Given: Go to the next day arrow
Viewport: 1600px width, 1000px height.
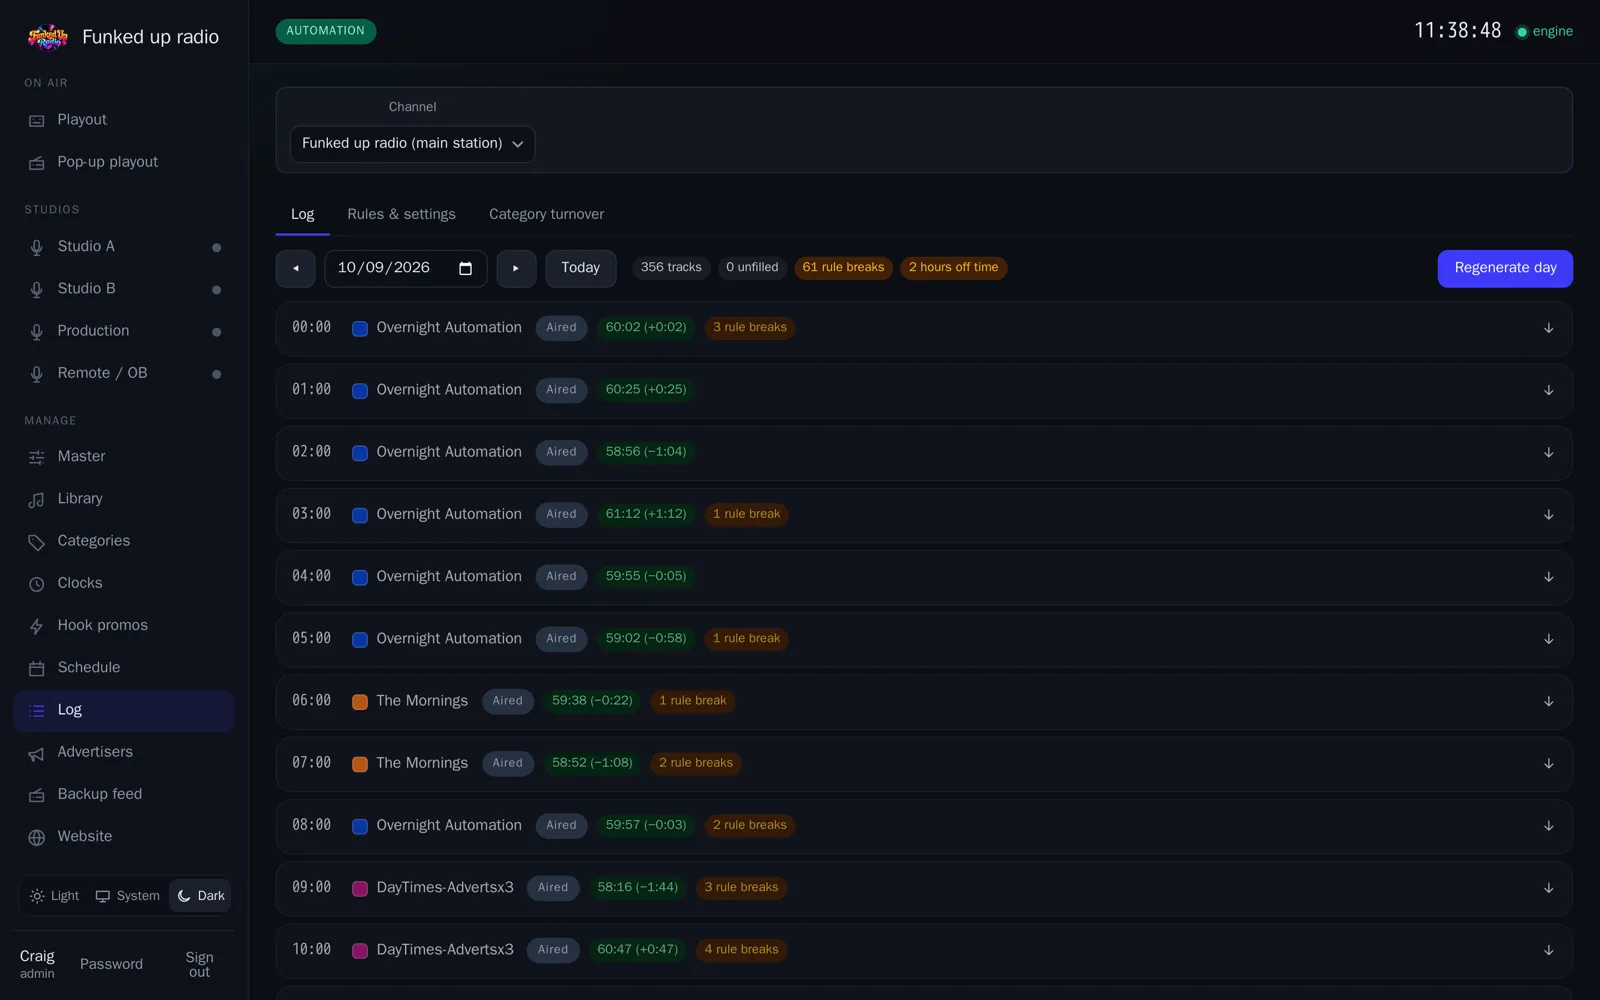Looking at the screenshot, I should click(516, 268).
